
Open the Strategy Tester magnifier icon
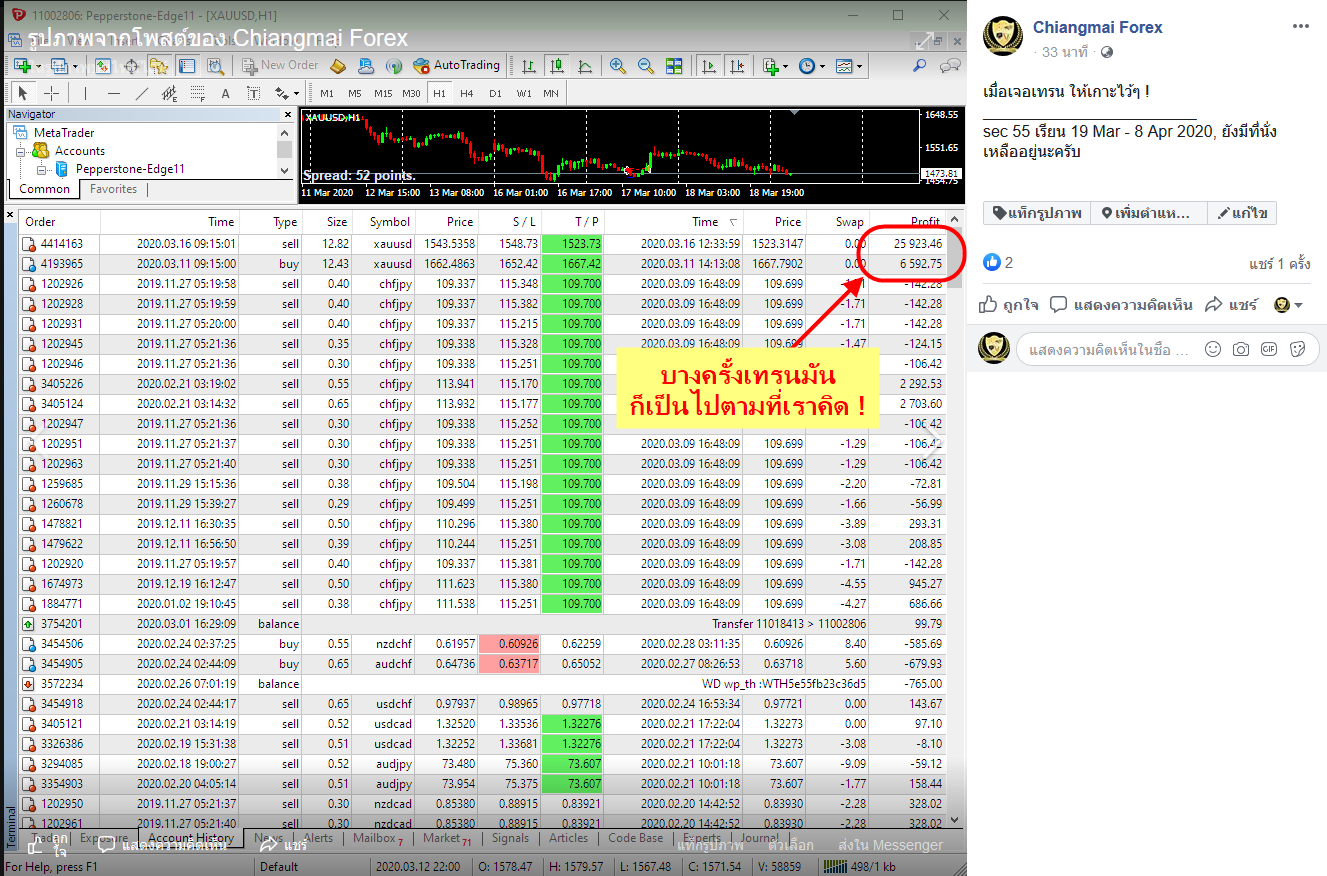tap(215, 66)
